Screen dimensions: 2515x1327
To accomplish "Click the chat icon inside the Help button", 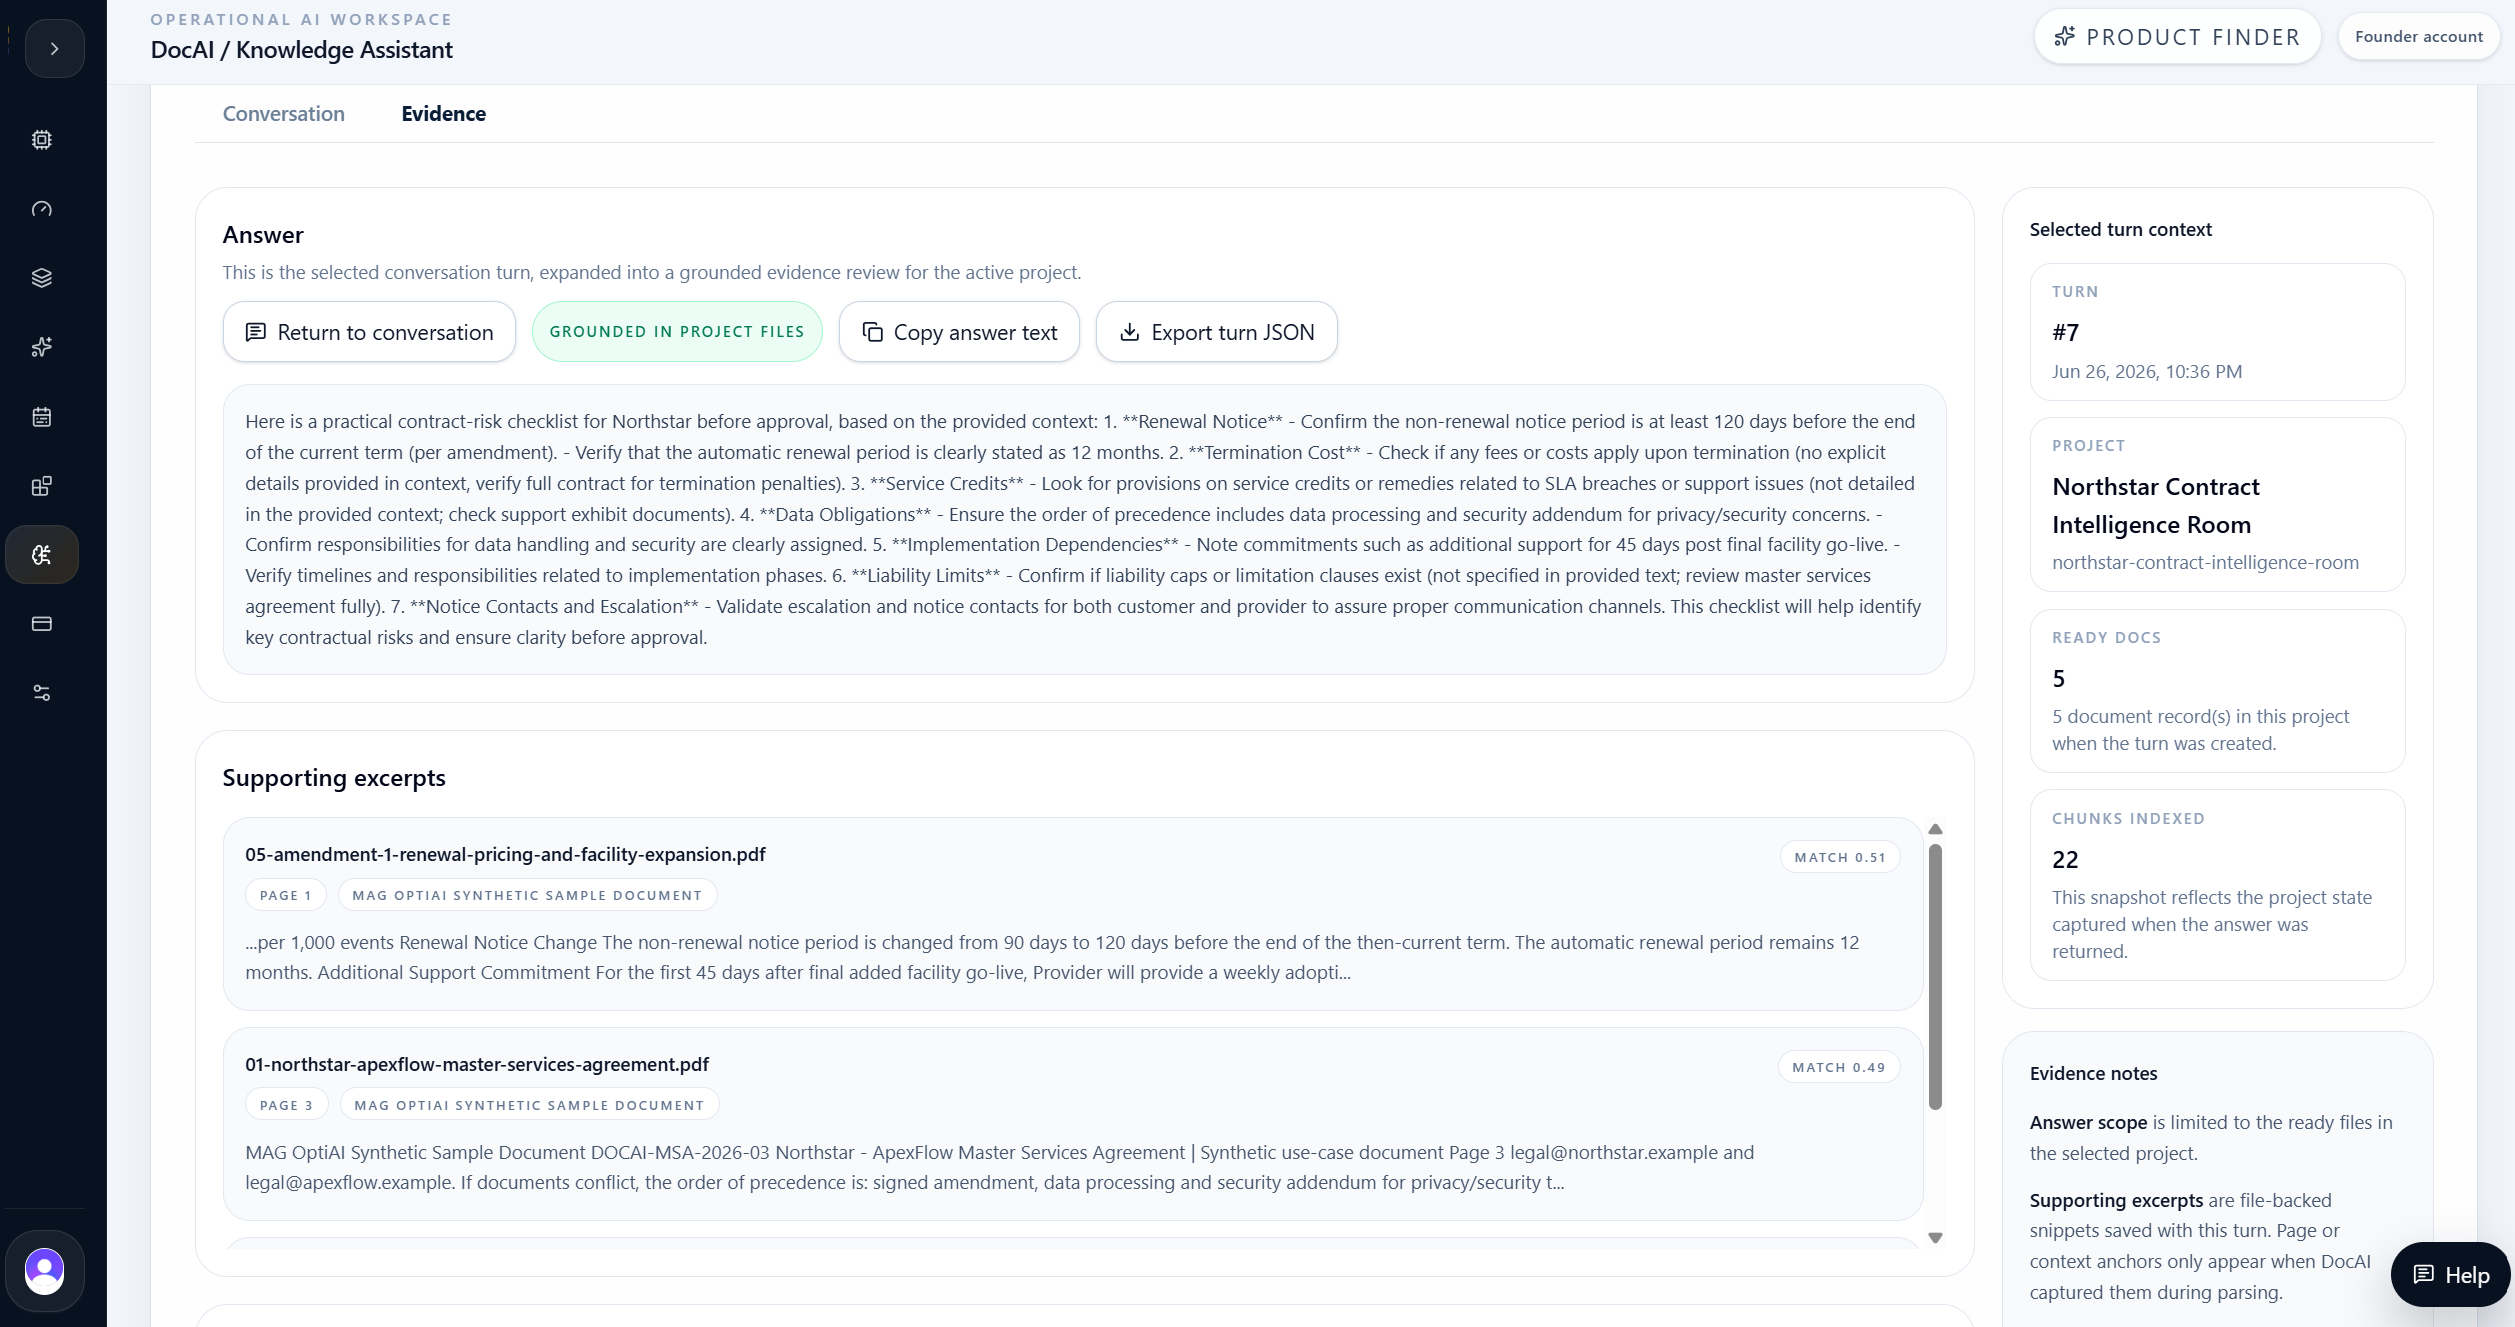I will click(2423, 1275).
